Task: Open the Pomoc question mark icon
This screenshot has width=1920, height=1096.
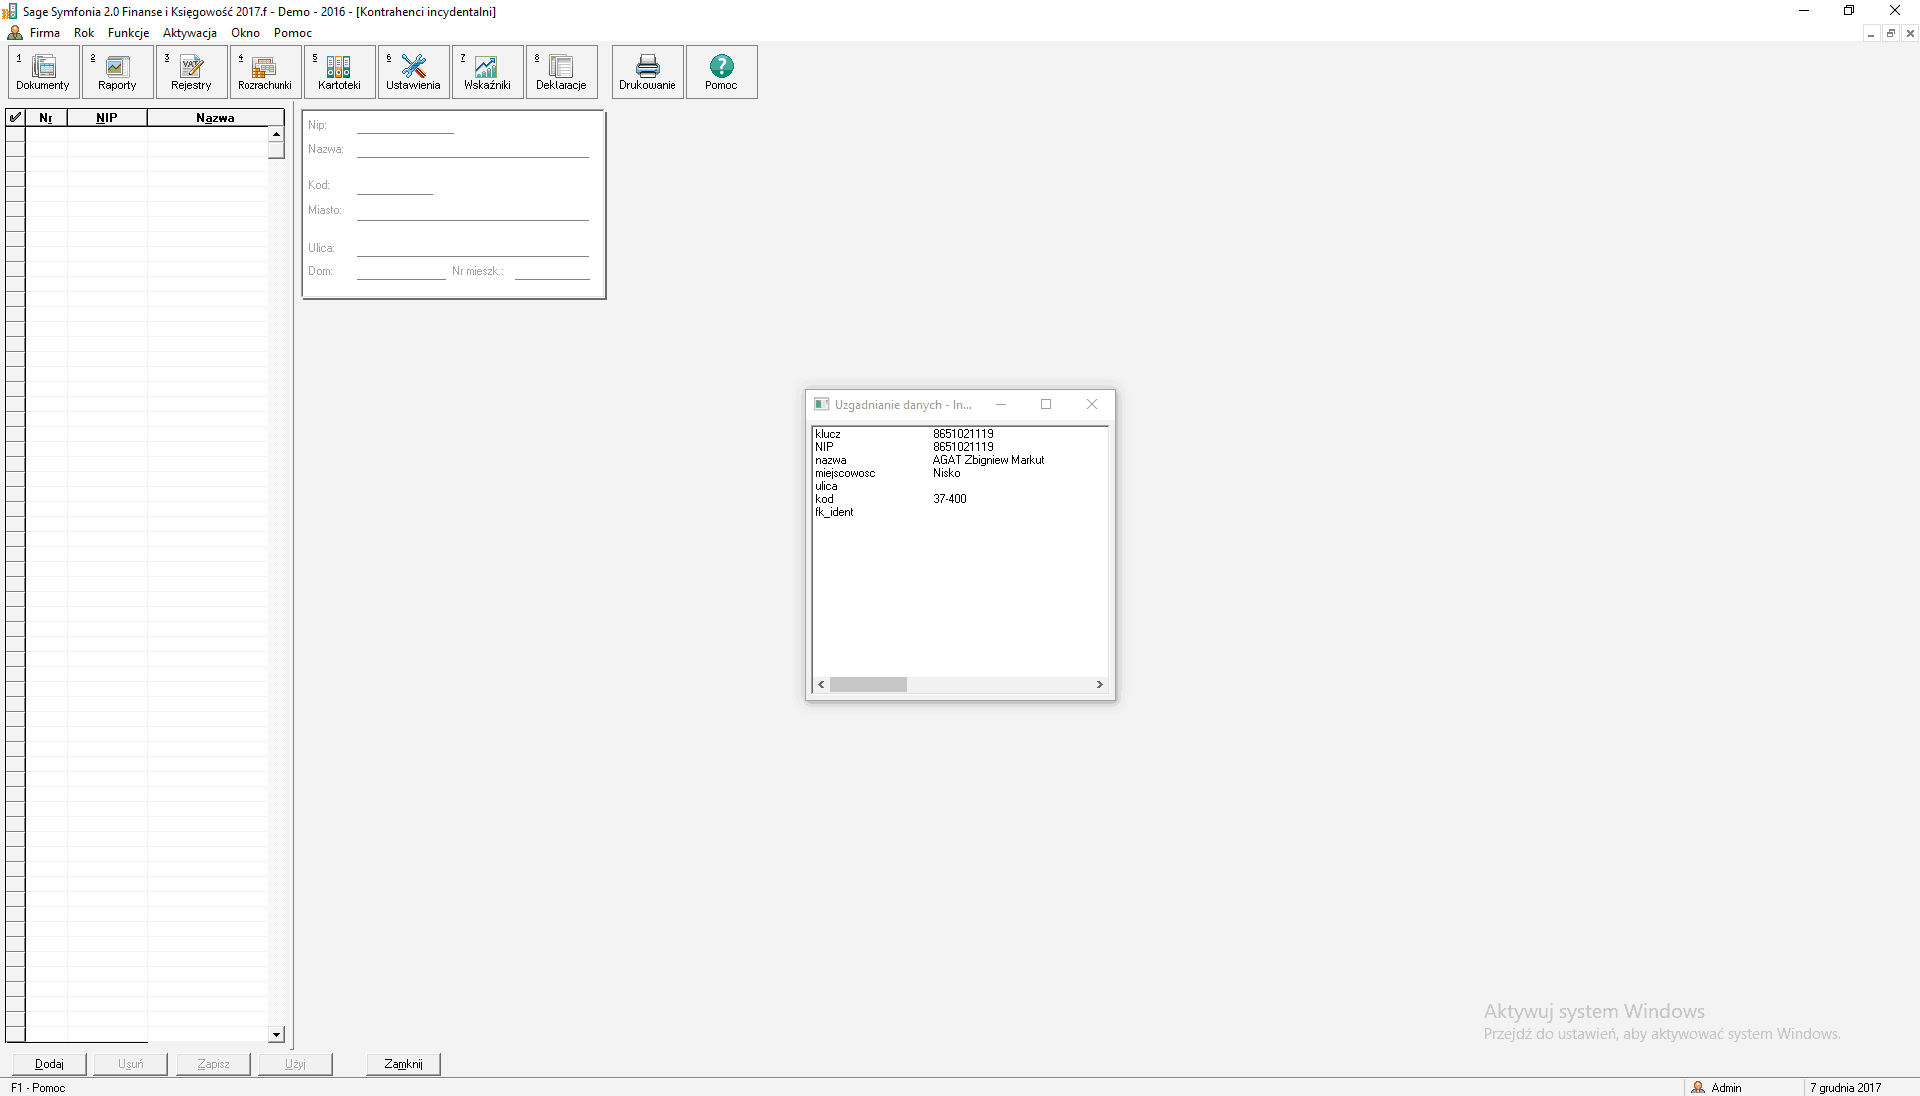Action: [x=721, y=71]
